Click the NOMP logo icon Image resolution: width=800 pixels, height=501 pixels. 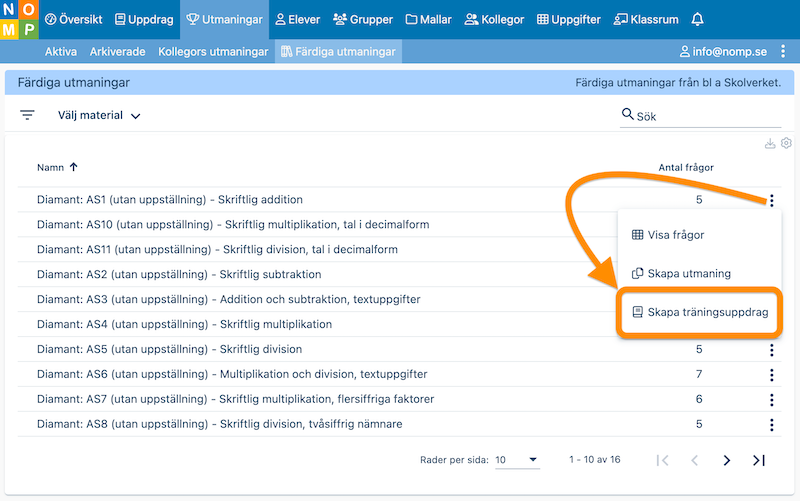19,19
